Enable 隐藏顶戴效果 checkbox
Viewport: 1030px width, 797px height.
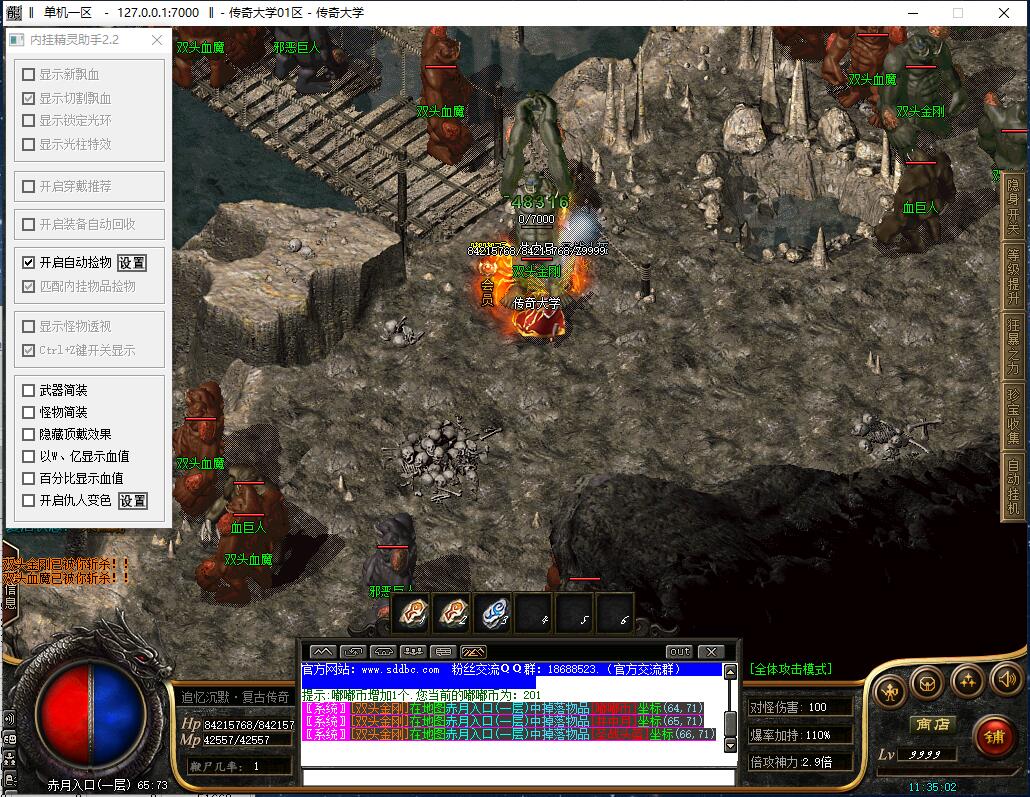click(x=28, y=434)
